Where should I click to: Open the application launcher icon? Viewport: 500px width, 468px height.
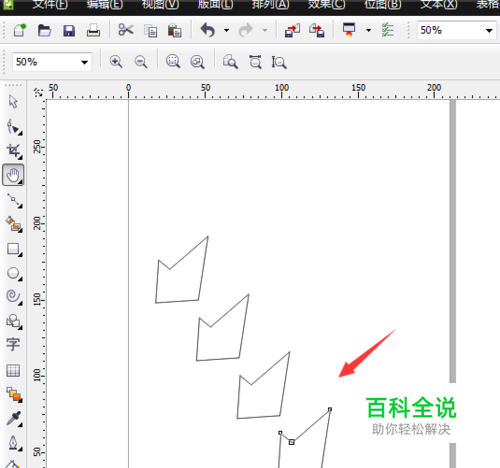tap(349, 30)
